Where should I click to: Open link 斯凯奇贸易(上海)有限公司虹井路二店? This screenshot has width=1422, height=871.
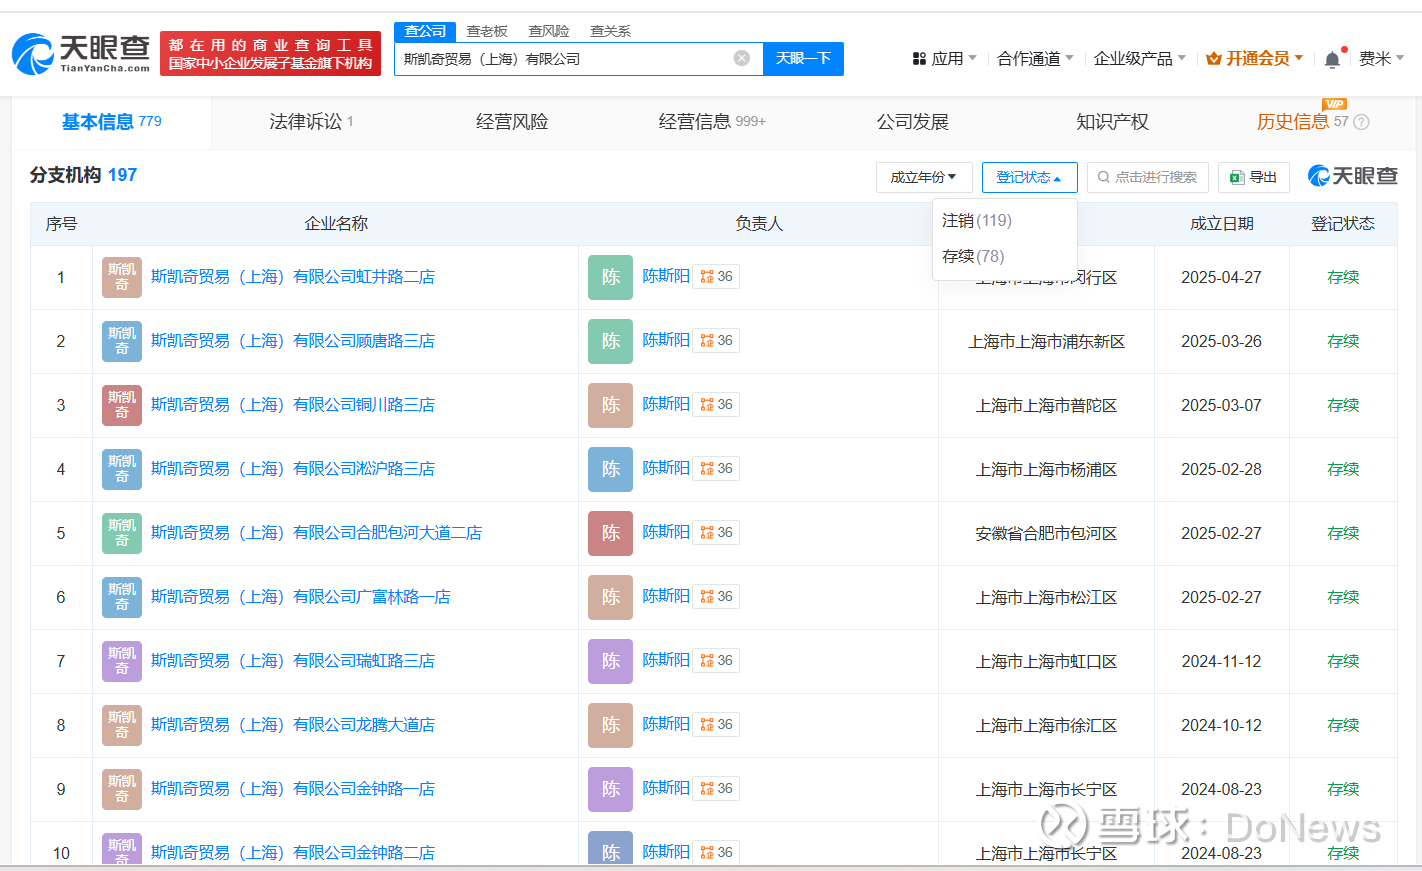(293, 277)
